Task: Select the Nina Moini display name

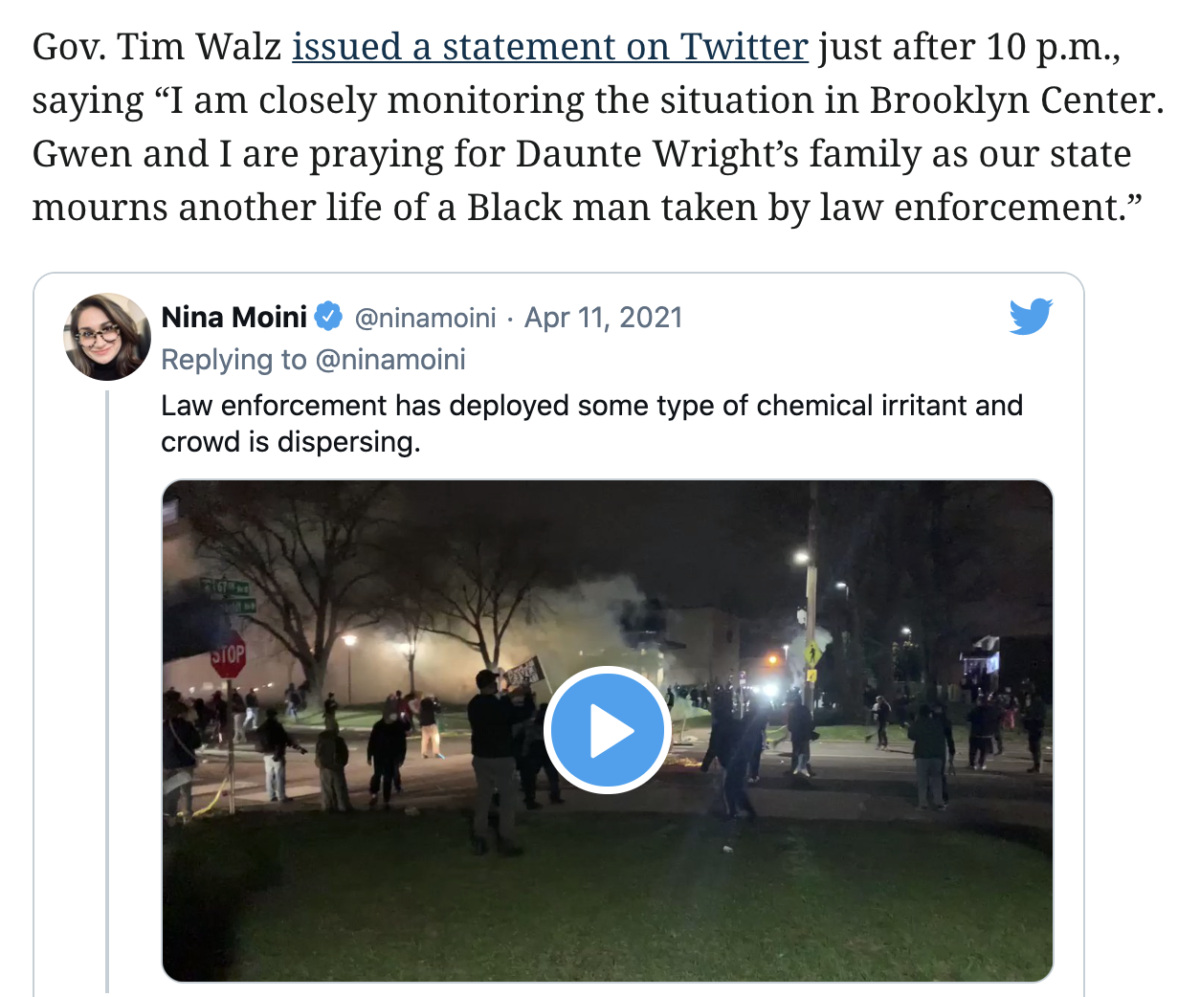Action: [235, 318]
